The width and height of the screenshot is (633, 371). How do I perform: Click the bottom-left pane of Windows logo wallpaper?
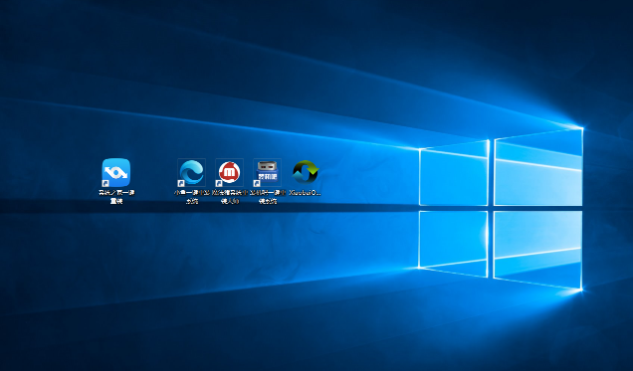click(454, 243)
